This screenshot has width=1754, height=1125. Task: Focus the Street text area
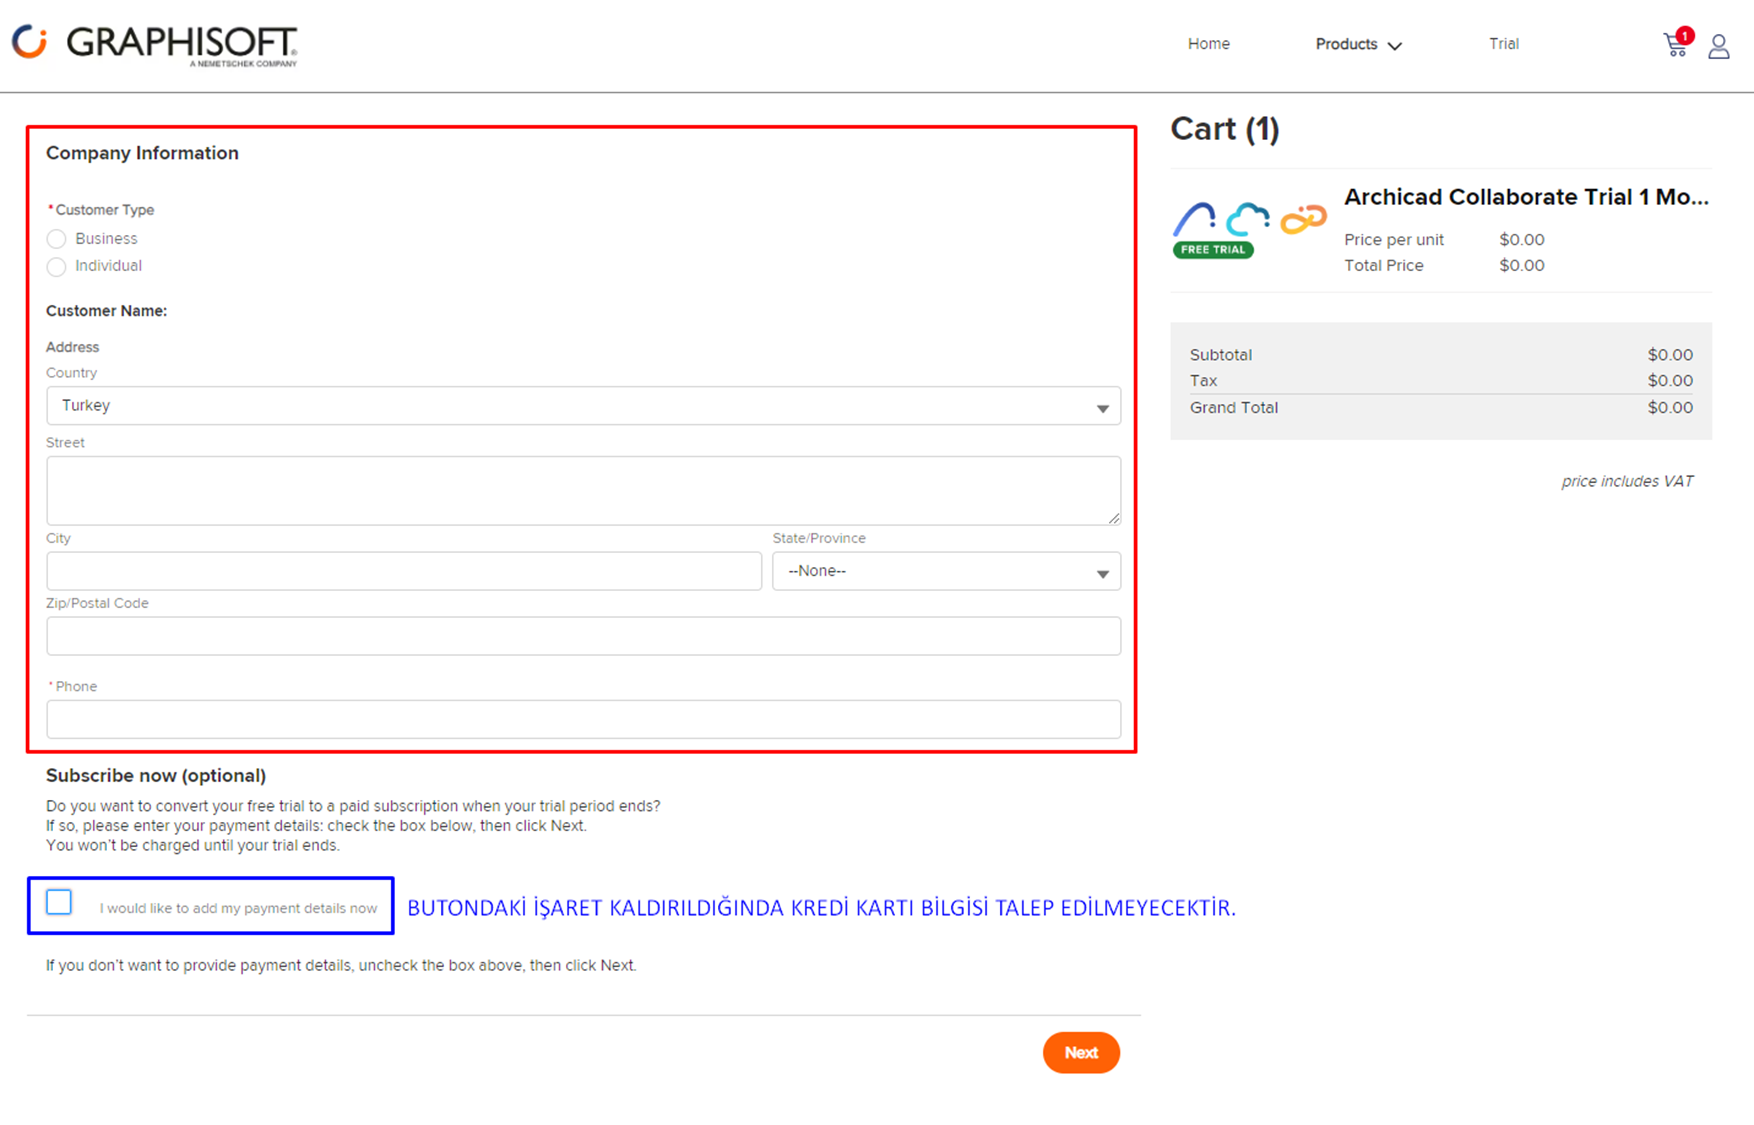(x=583, y=491)
